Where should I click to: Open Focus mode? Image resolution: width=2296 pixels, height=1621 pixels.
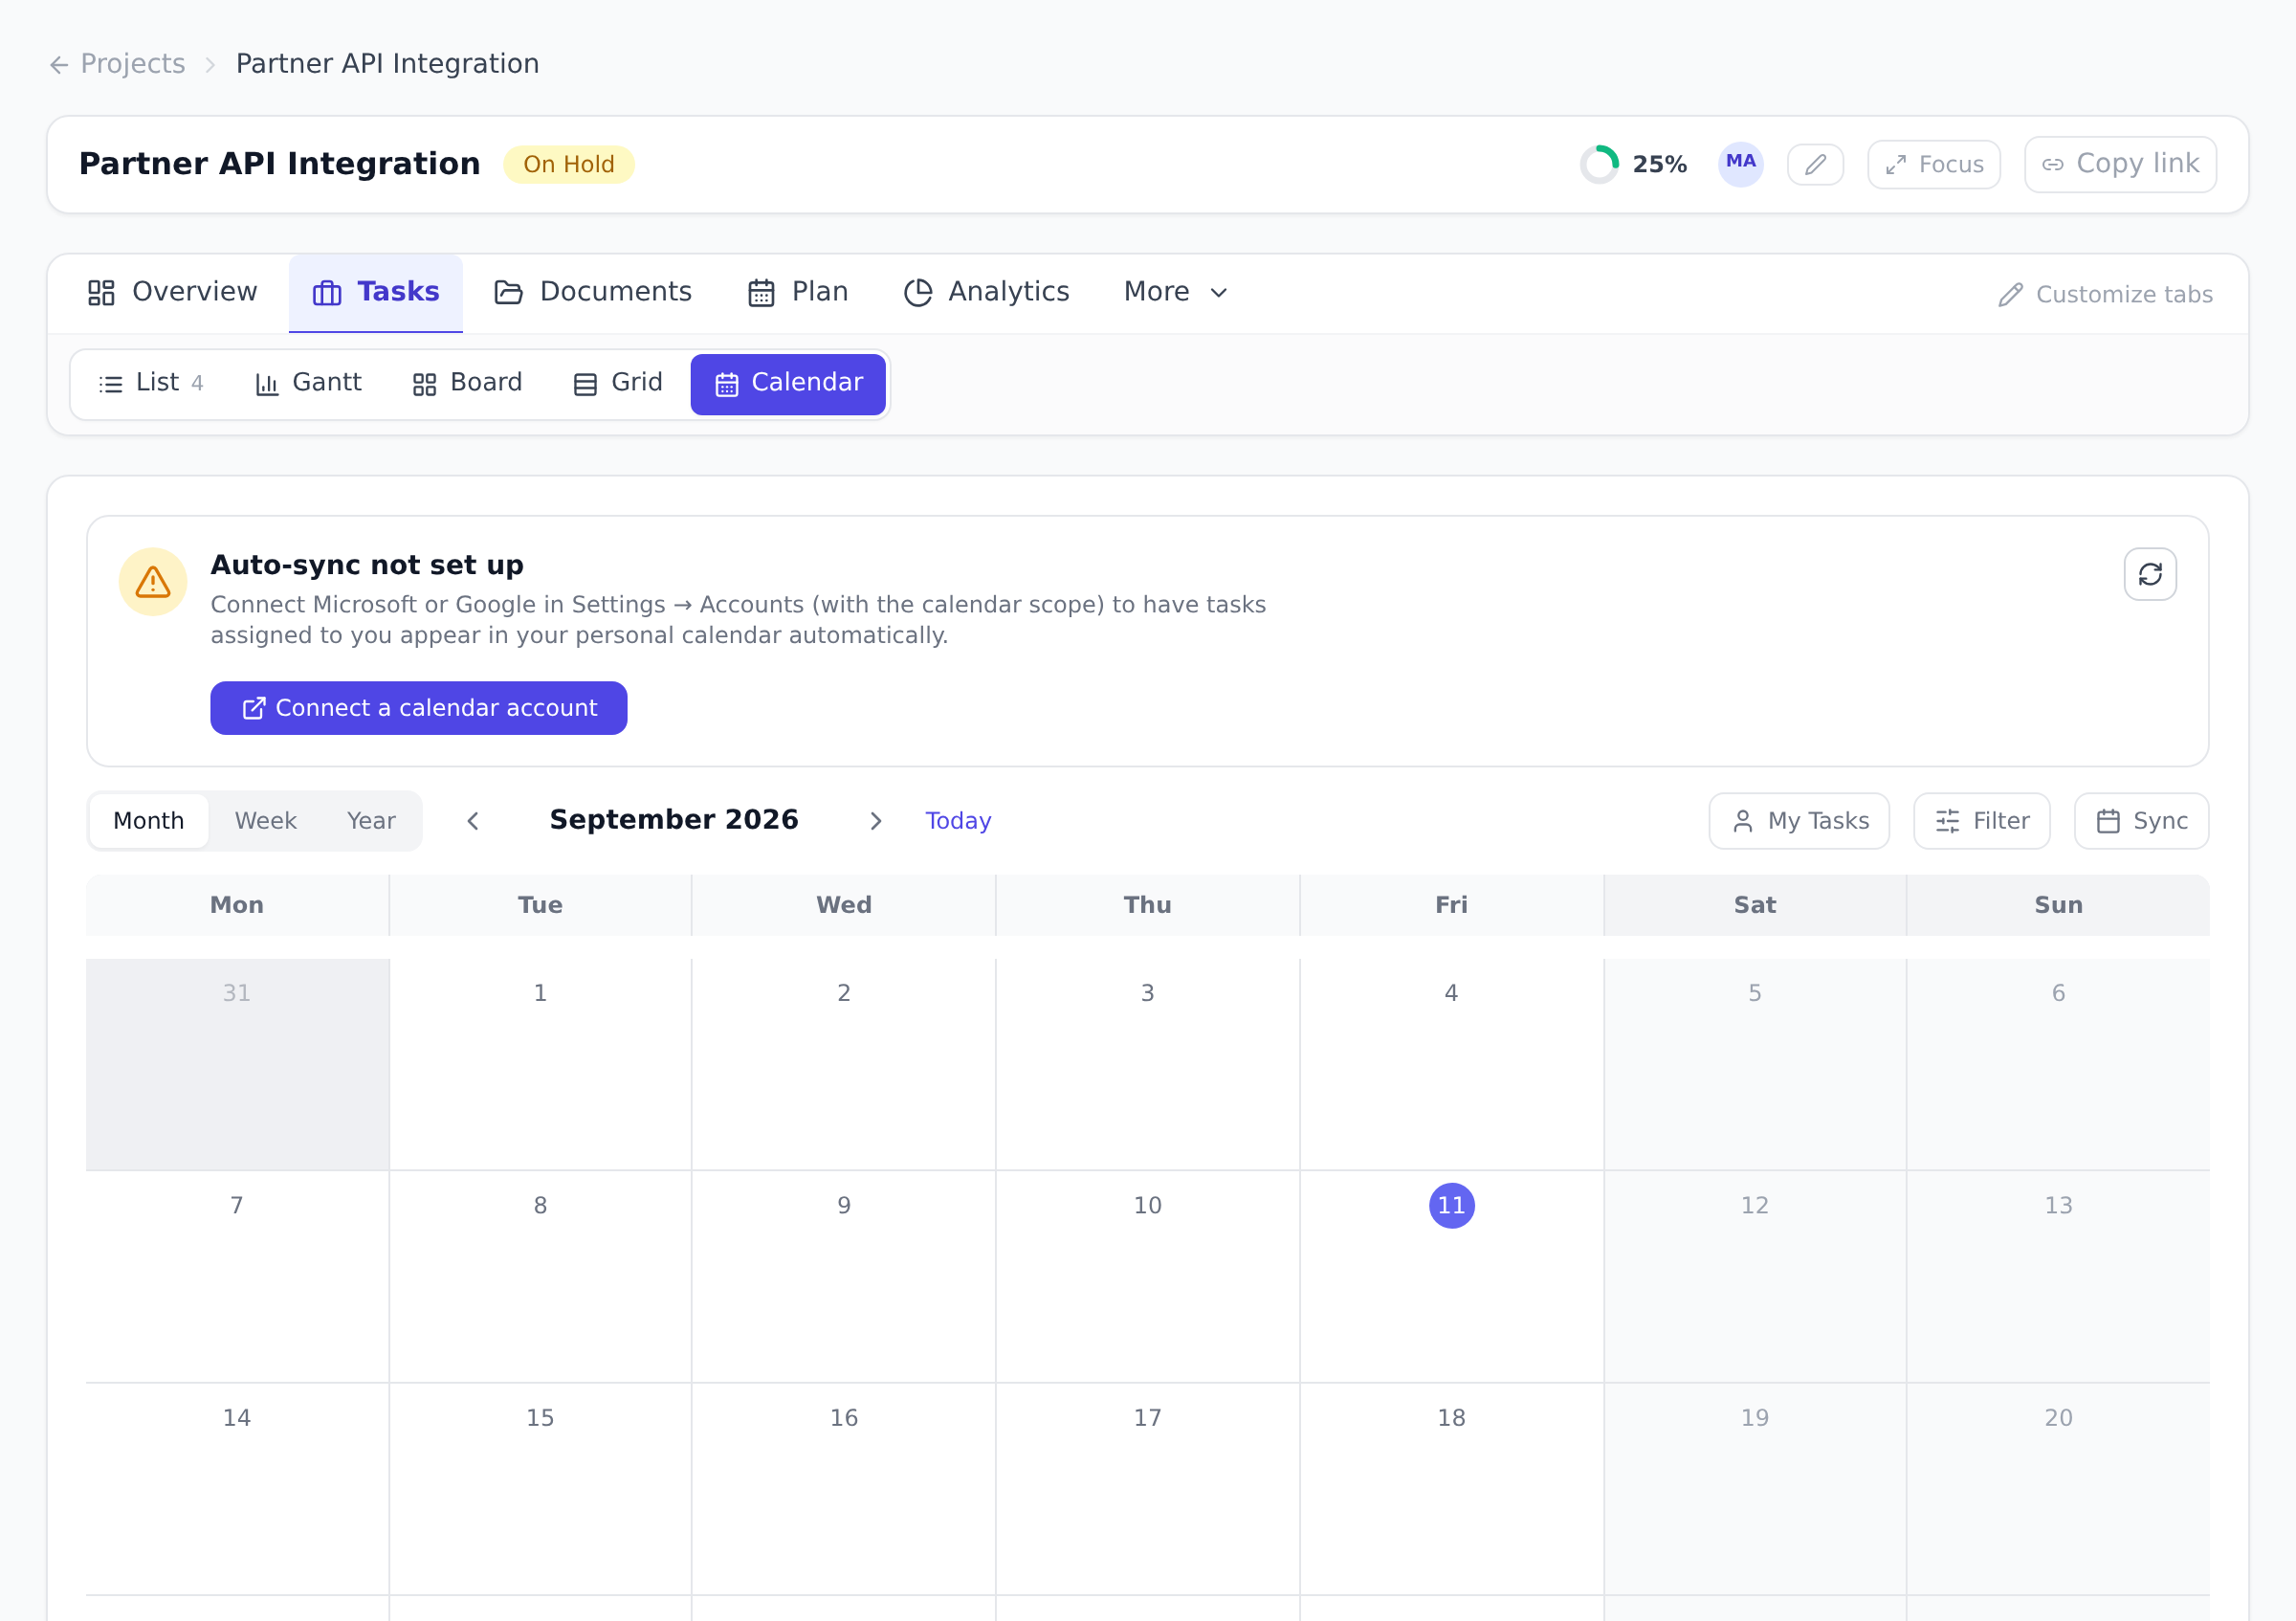tap(1933, 164)
